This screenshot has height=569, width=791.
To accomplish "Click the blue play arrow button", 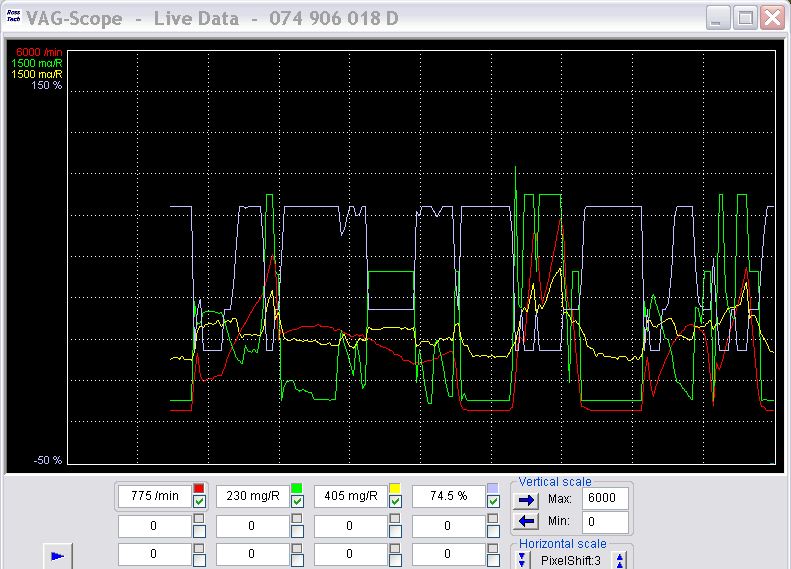I will pos(58,556).
